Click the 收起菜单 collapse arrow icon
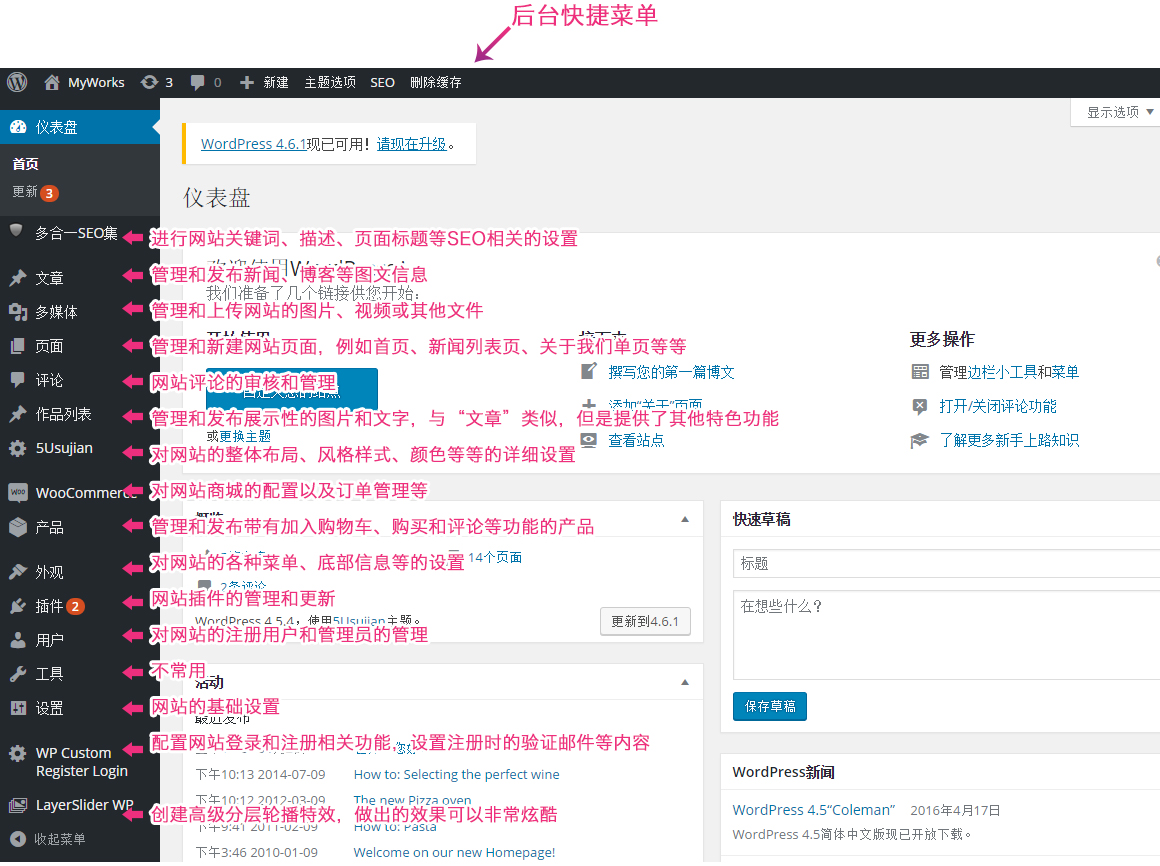The image size is (1160, 866). (18, 839)
